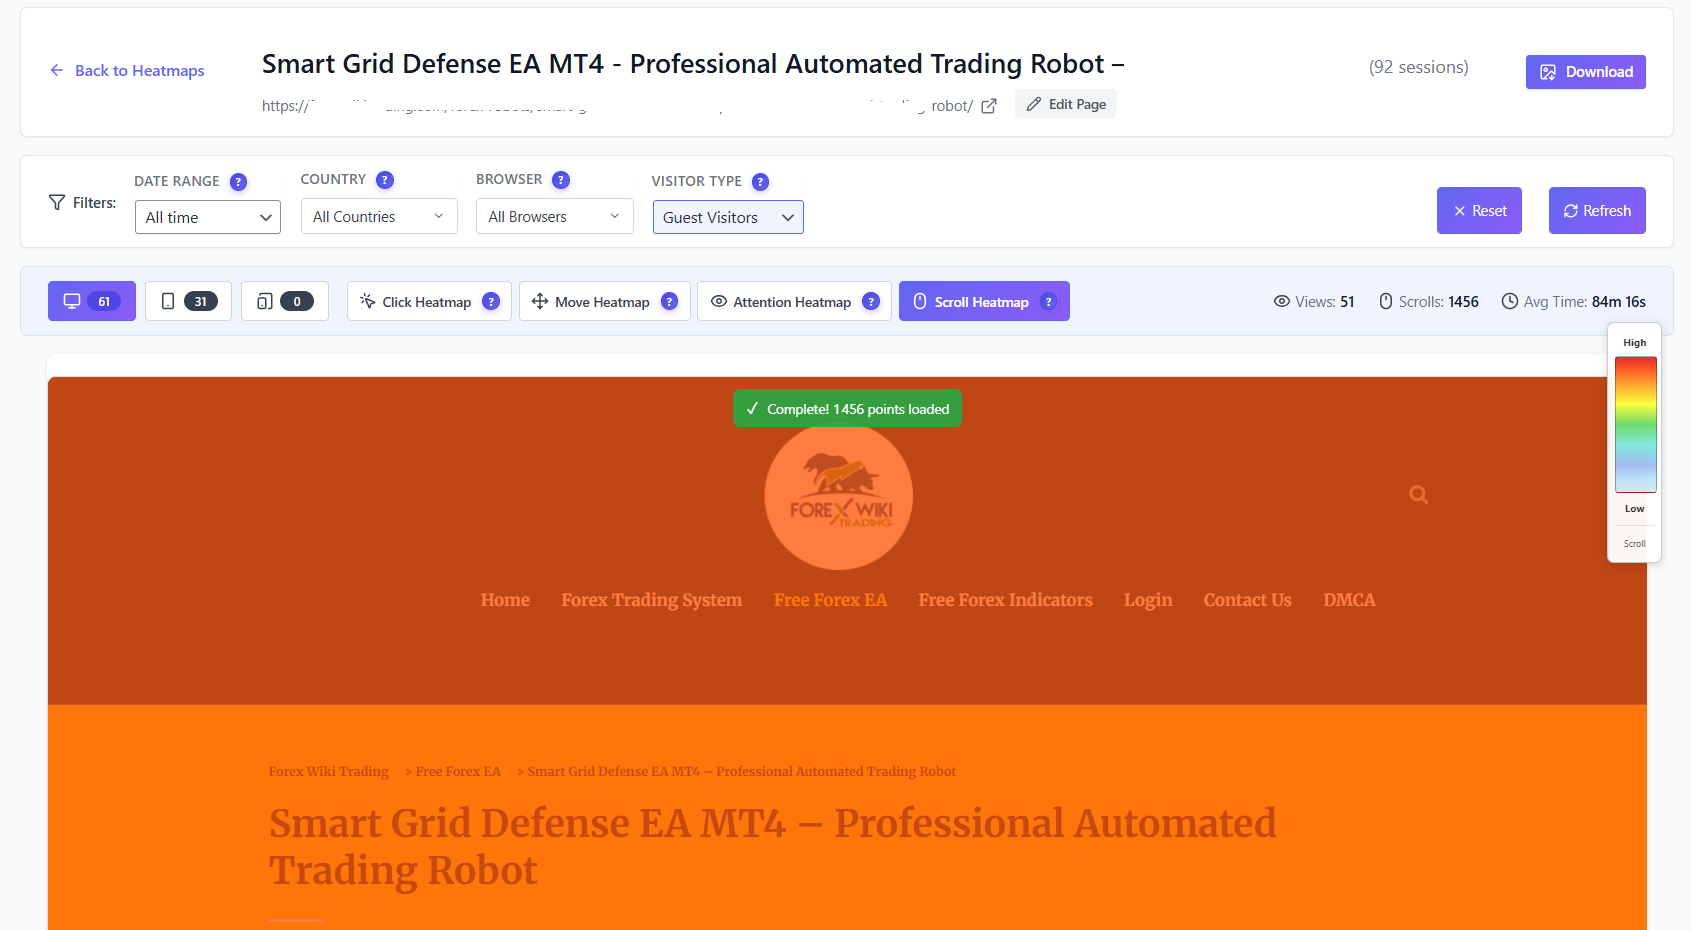Open Attention Heatmap help icon

(x=871, y=301)
